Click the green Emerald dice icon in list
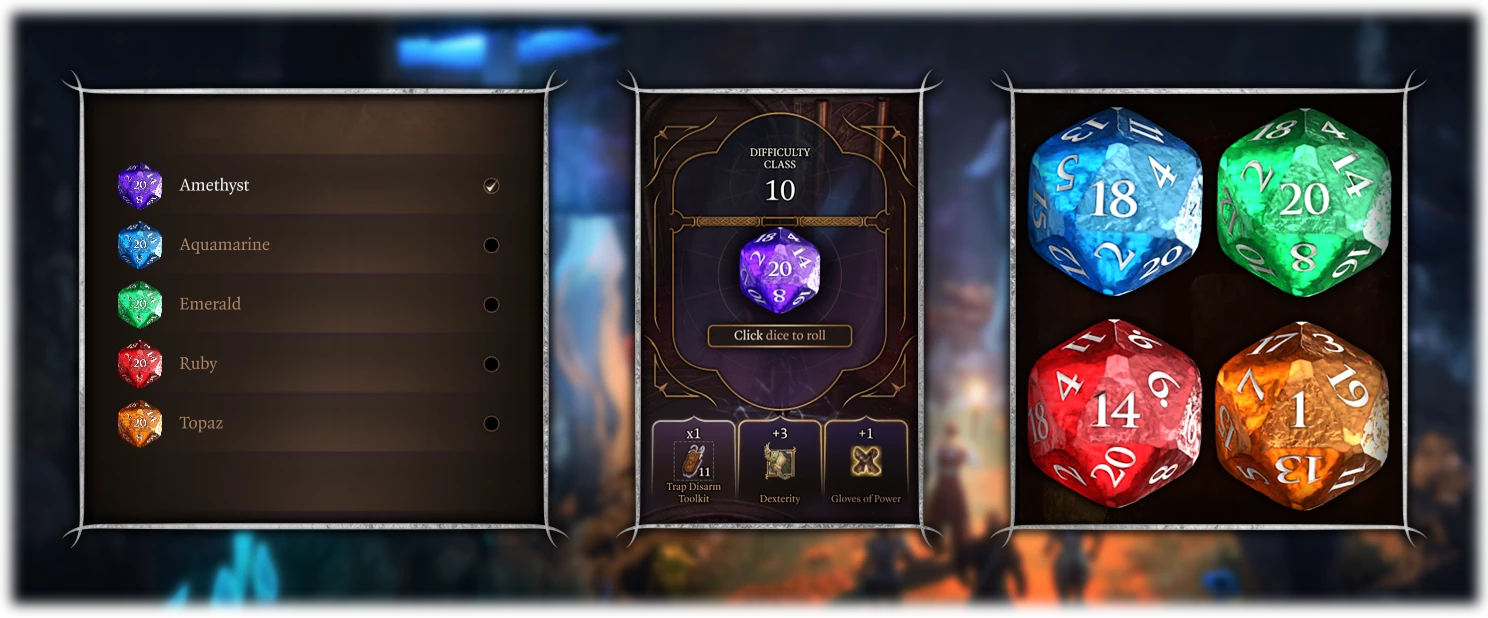This screenshot has height=618, width=1488. pyautogui.click(x=140, y=304)
